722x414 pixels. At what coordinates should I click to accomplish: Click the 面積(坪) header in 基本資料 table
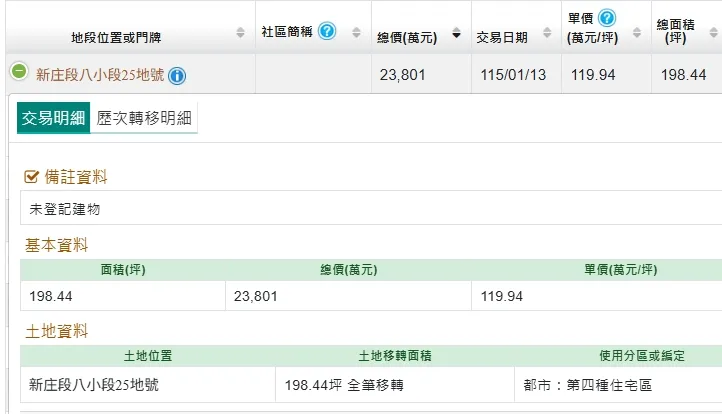click(x=123, y=269)
